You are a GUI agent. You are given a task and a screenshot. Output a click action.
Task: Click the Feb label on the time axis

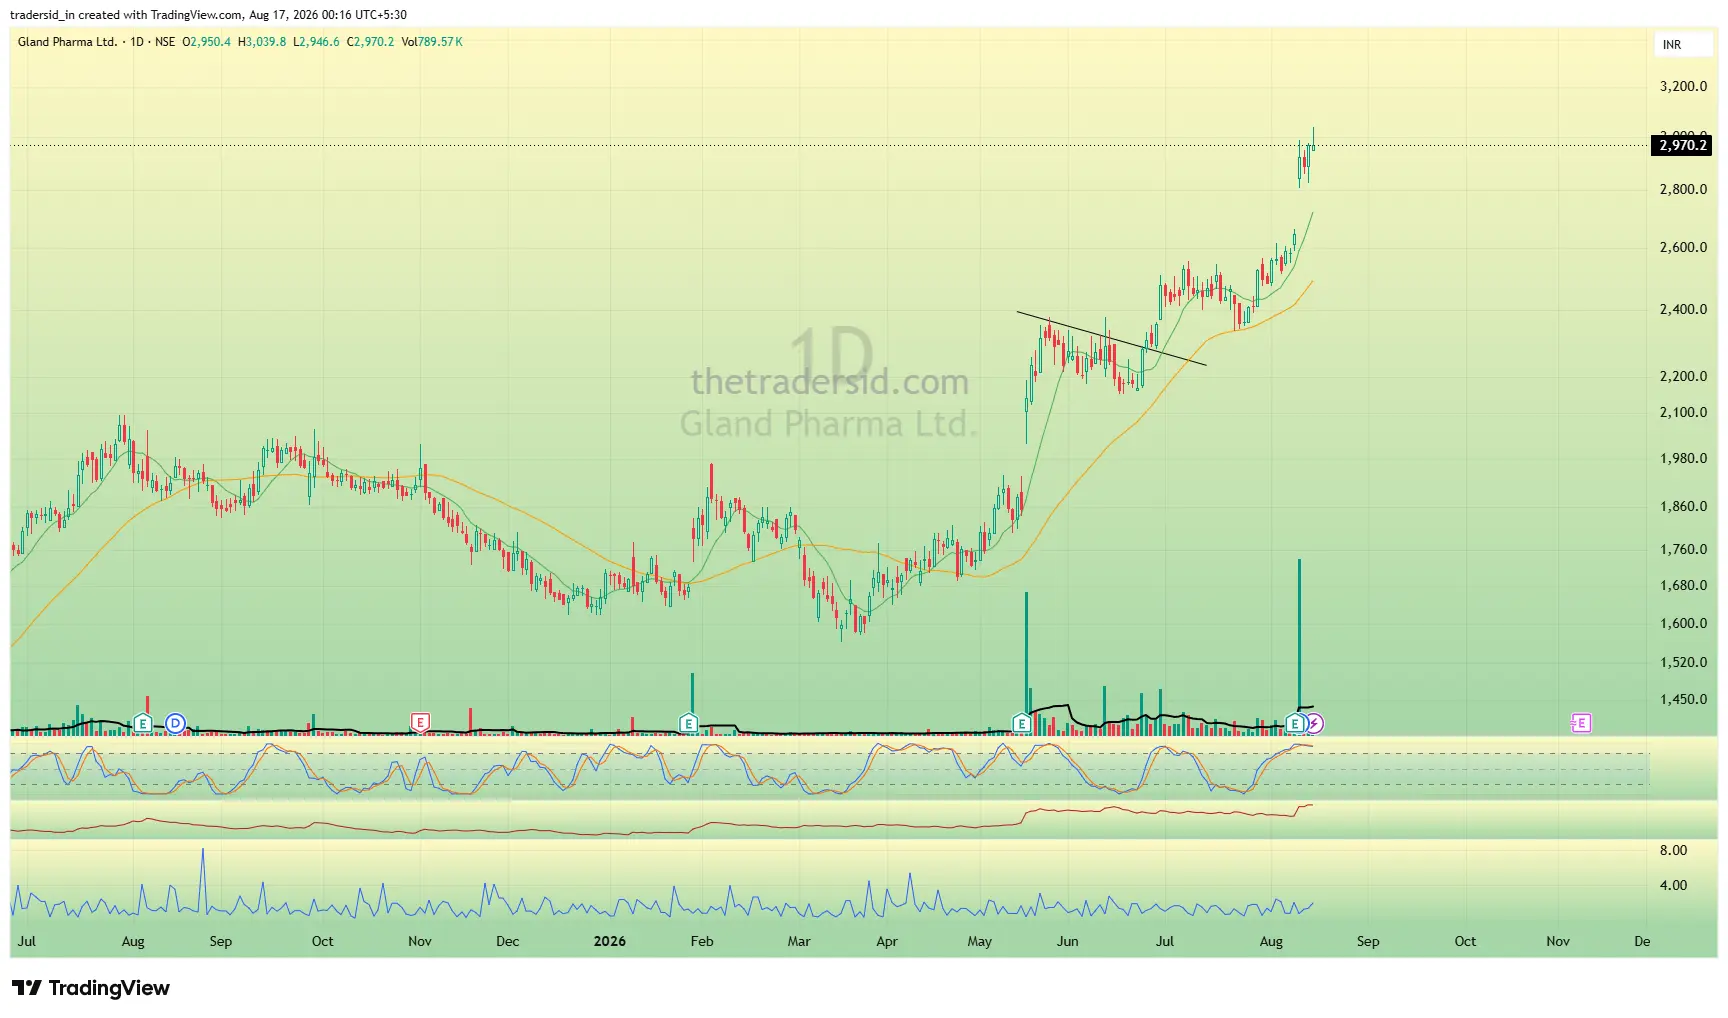pyautogui.click(x=702, y=941)
